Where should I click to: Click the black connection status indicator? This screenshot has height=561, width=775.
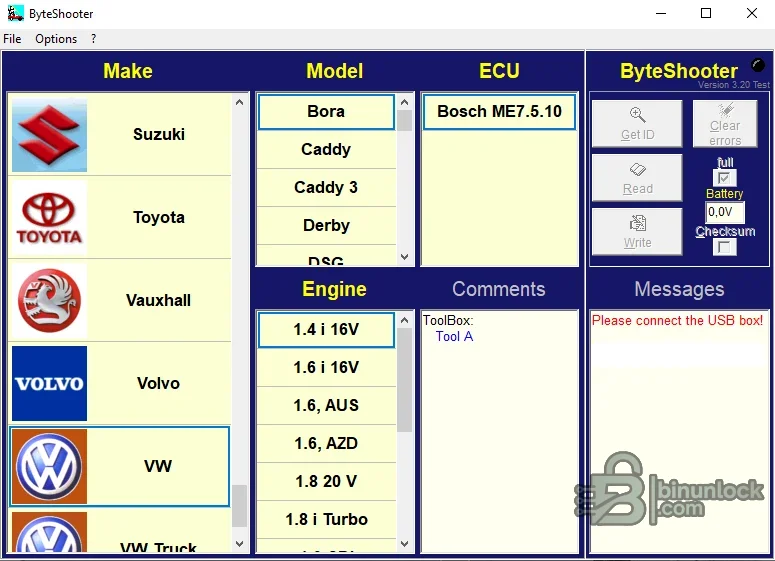(x=758, y=65)
